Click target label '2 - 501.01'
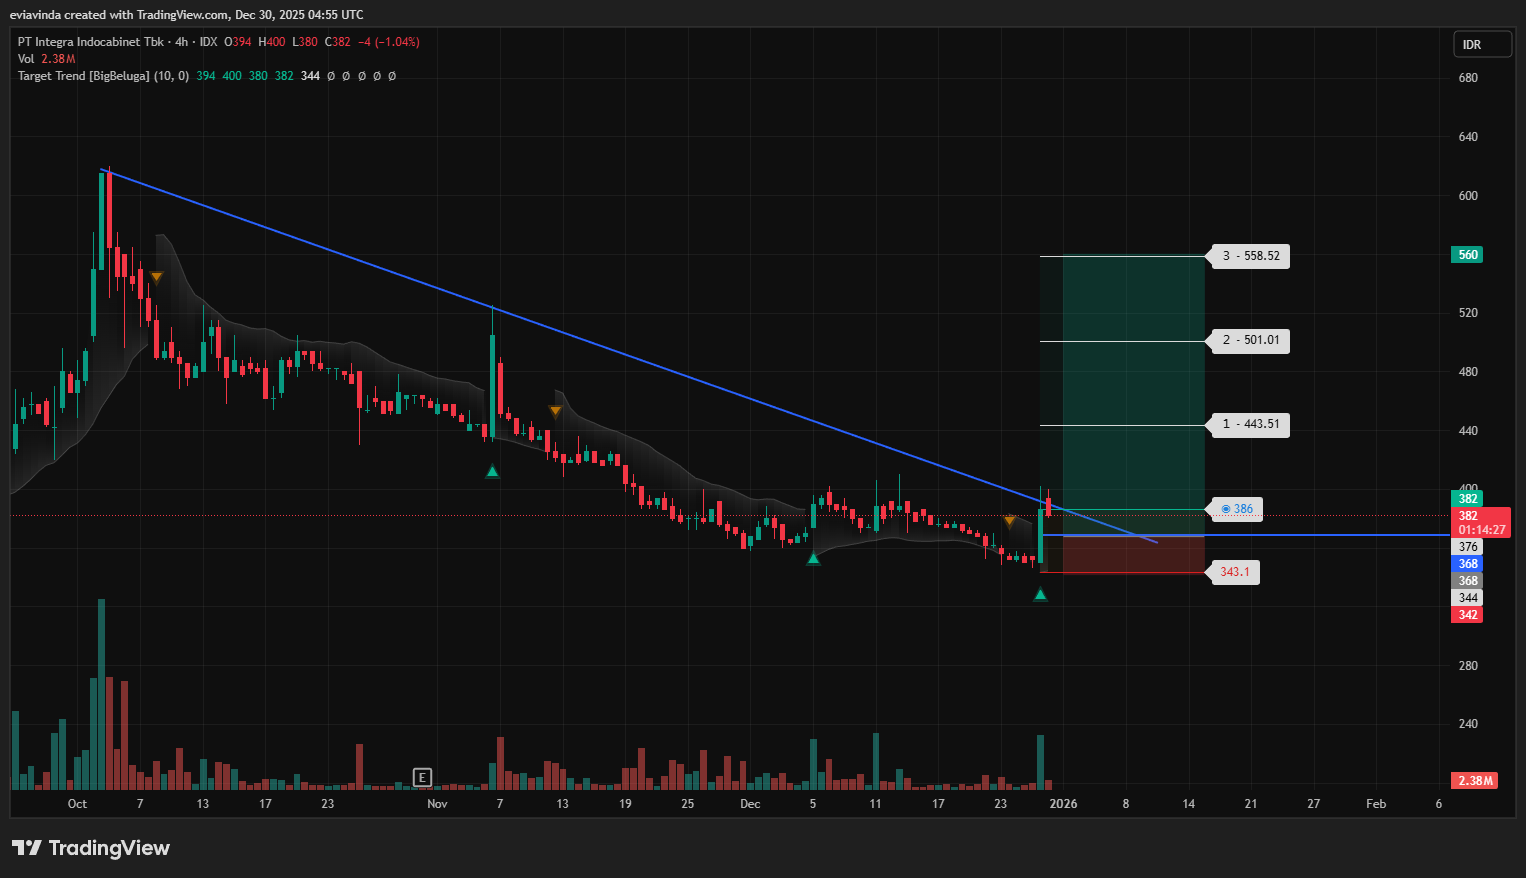 [1250, 341]
